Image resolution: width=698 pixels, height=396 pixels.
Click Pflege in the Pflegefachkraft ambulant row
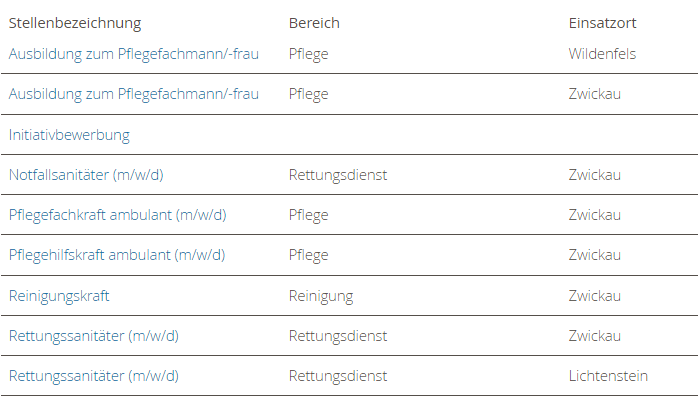(x=308, y=215)
